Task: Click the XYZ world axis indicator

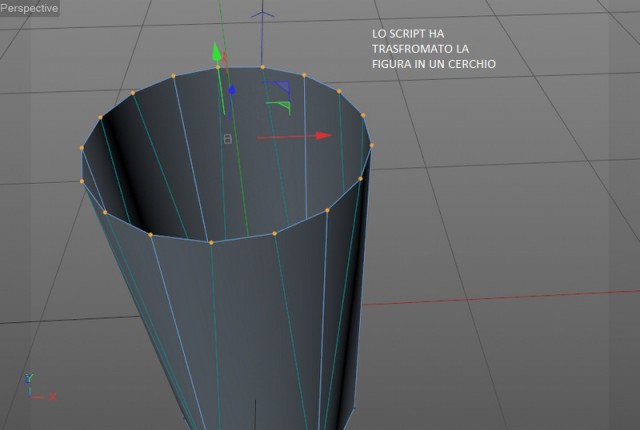Action: click(40, 387)
